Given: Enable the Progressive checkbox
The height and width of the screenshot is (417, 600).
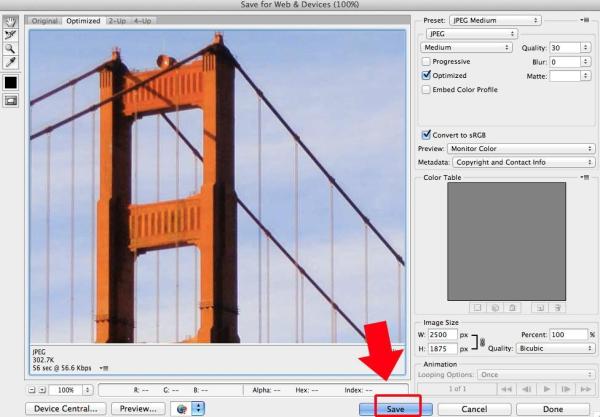Looking at the screenshot, I should click(x=428, y=61).
